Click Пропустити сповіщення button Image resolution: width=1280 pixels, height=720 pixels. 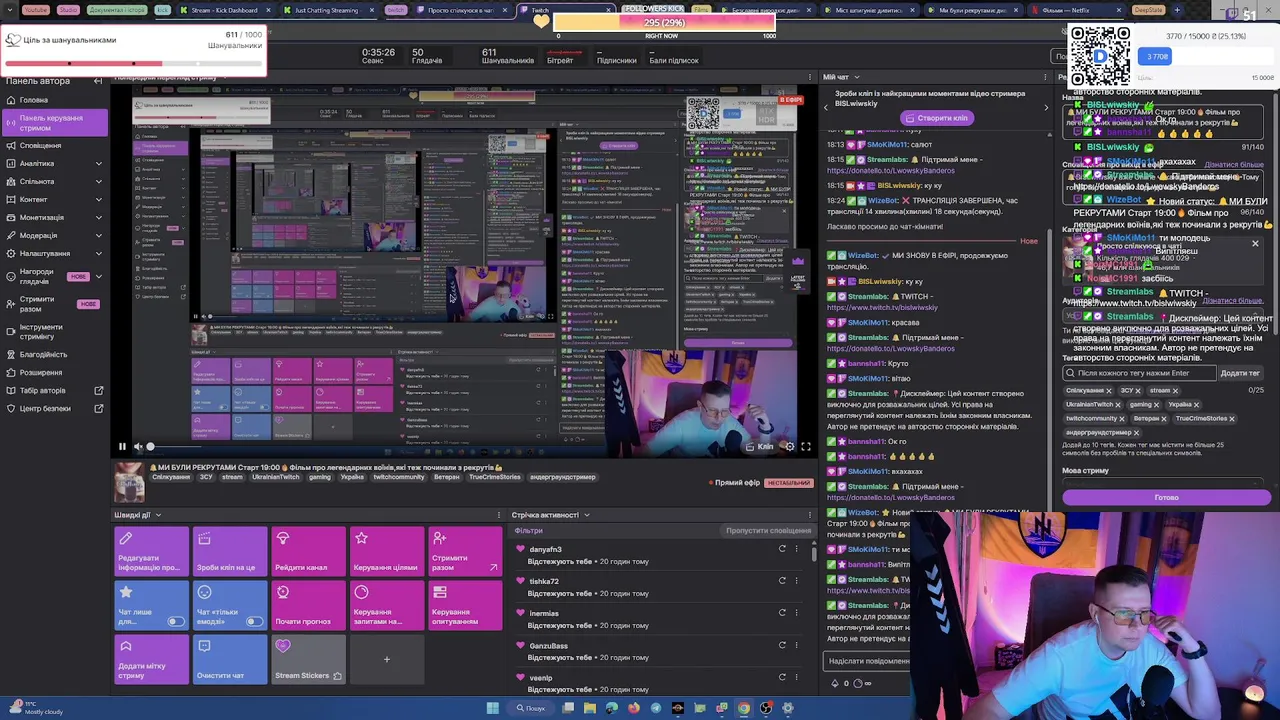[768, 531]
